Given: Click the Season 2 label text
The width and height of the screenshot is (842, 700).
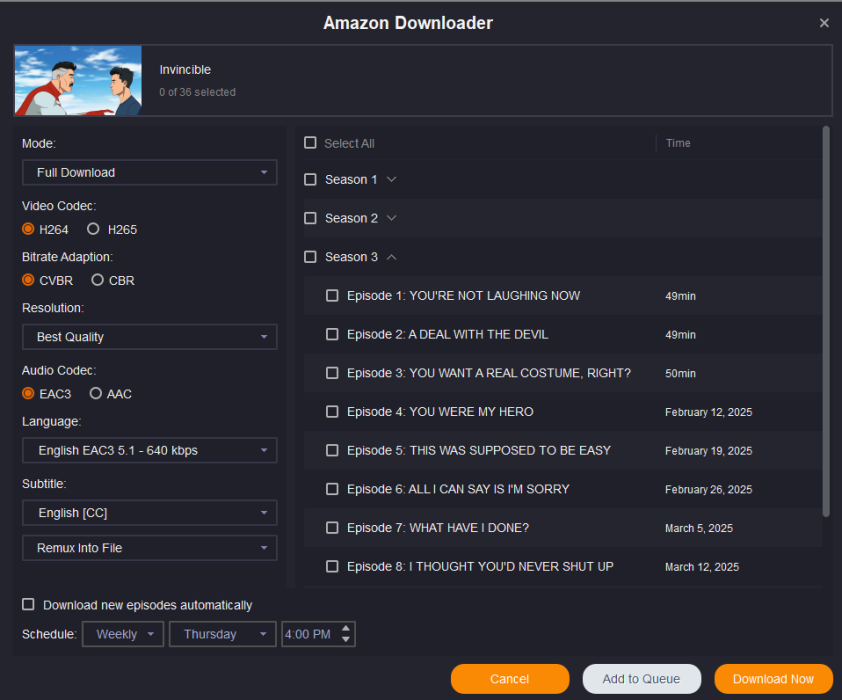Looking at the screenshot, I should click(351, 218).
